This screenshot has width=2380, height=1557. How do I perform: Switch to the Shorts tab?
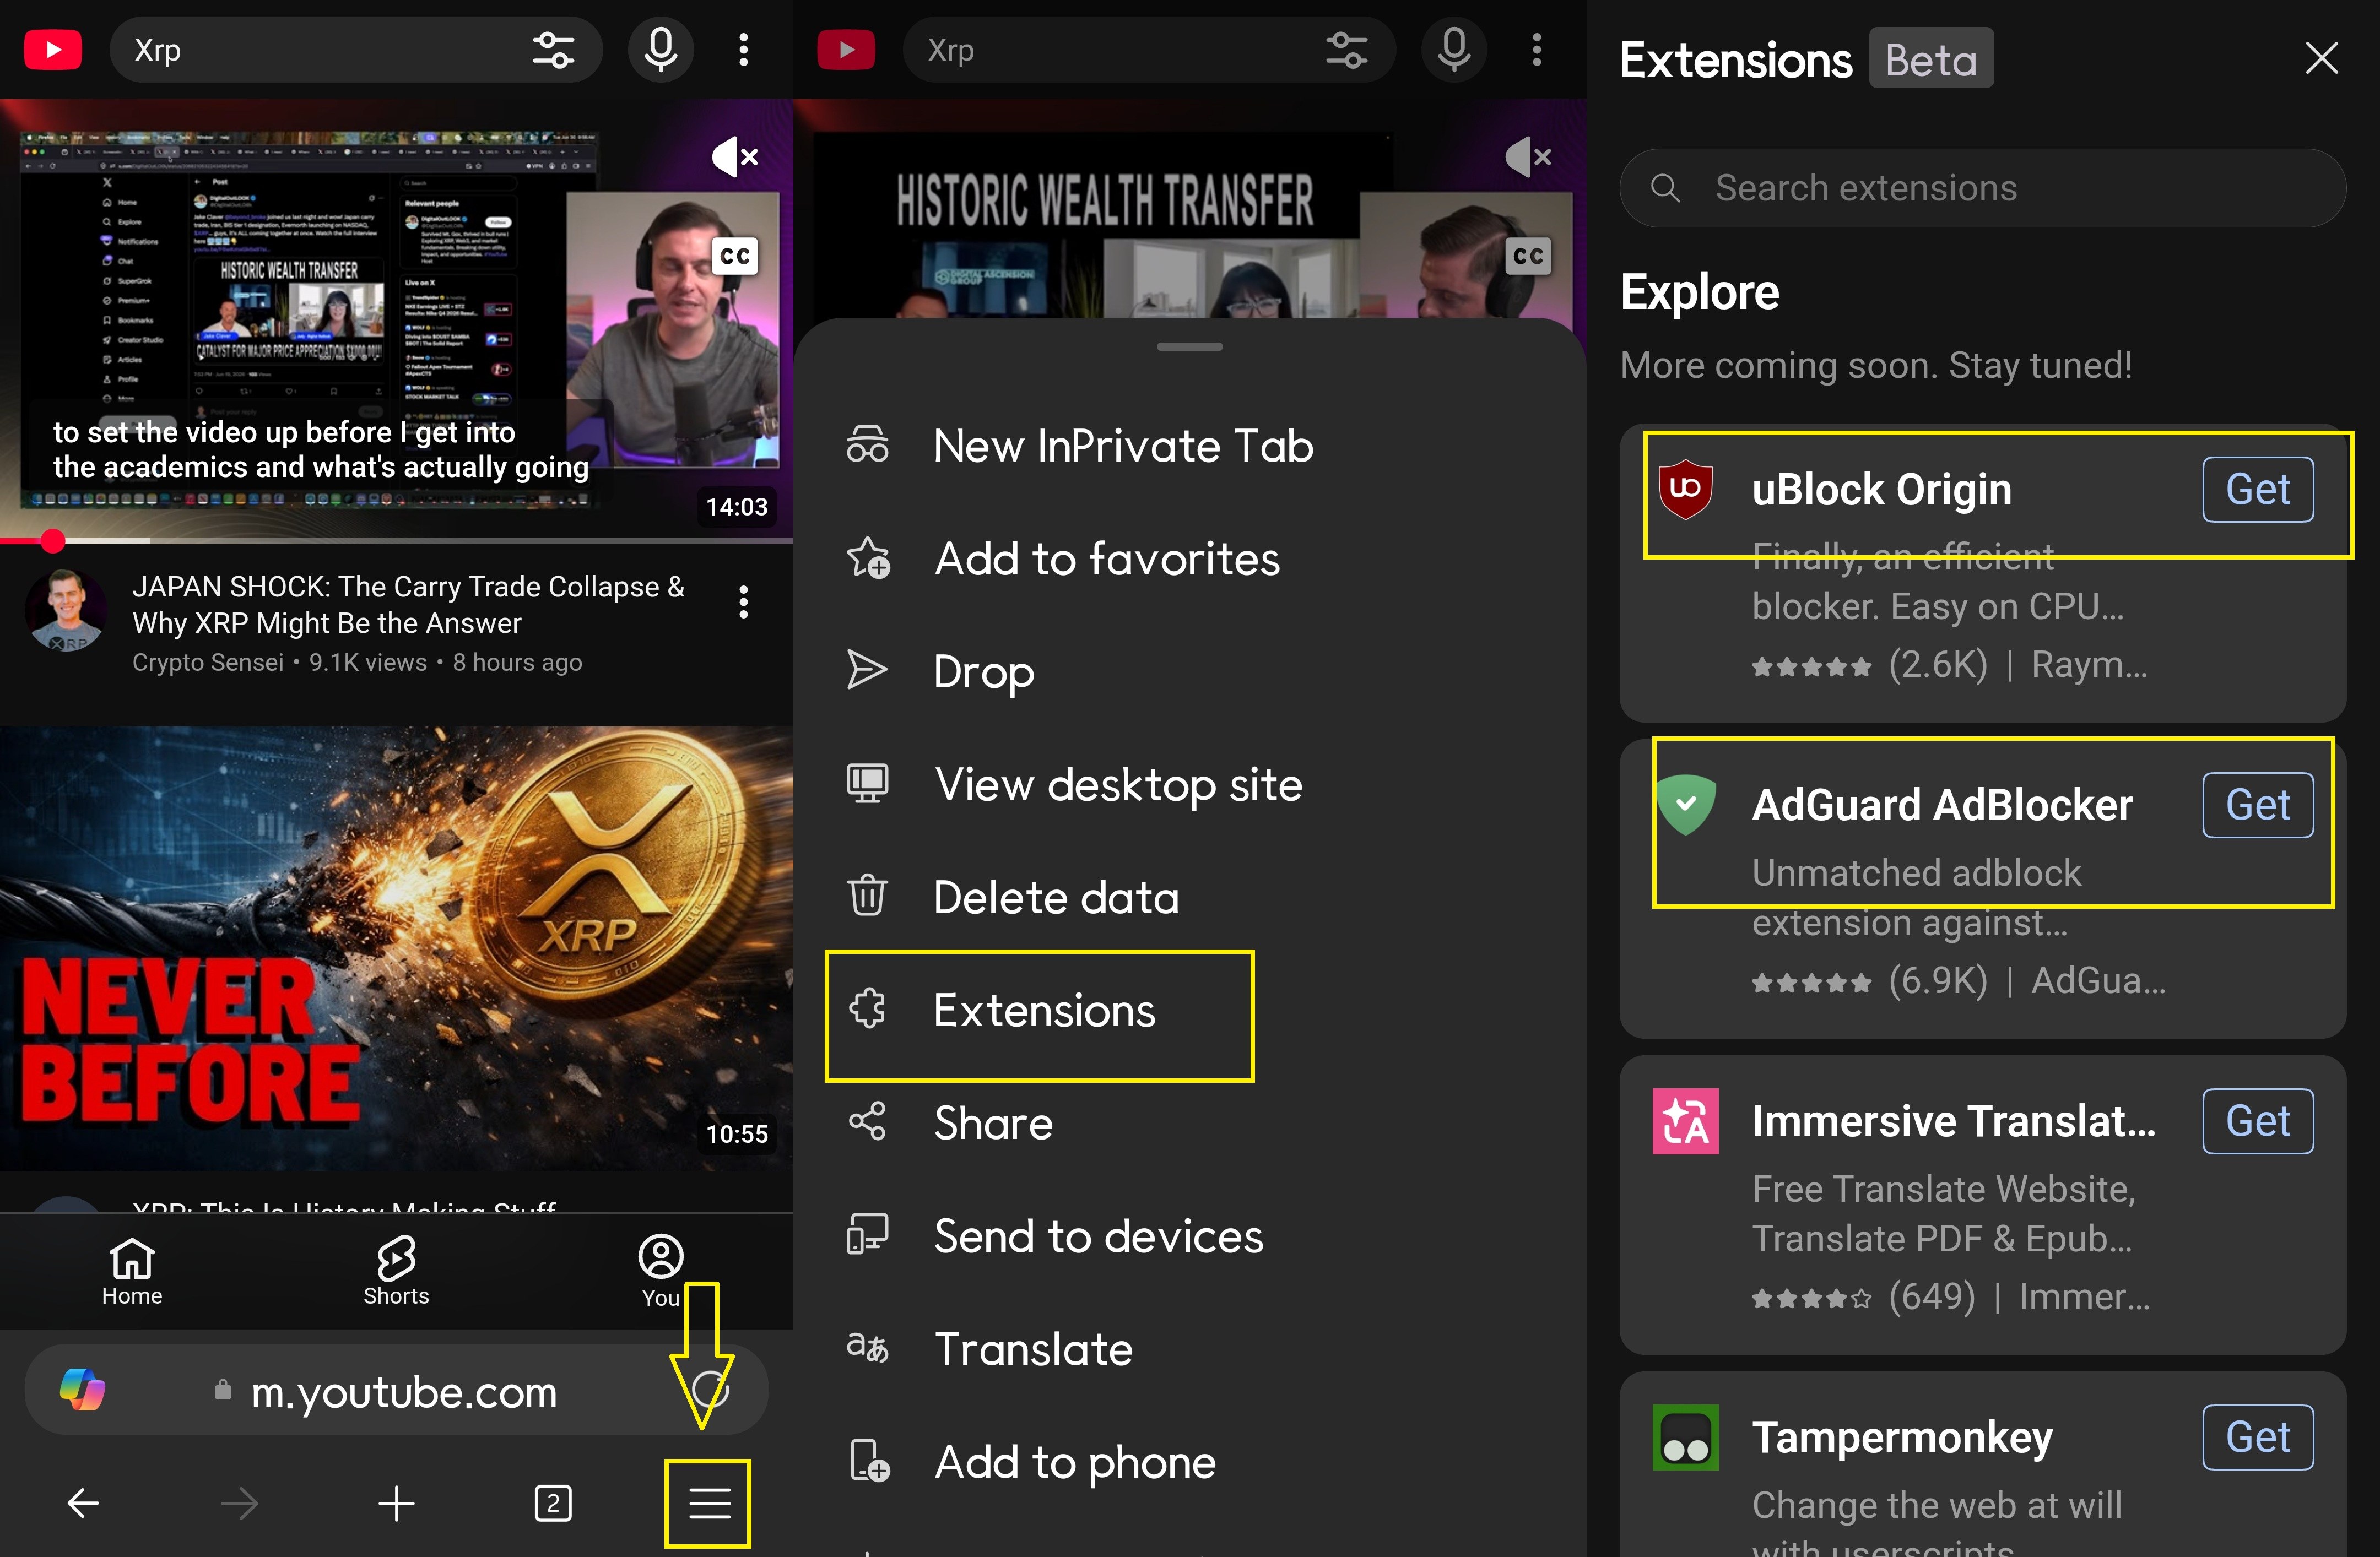click(396, 1272)
